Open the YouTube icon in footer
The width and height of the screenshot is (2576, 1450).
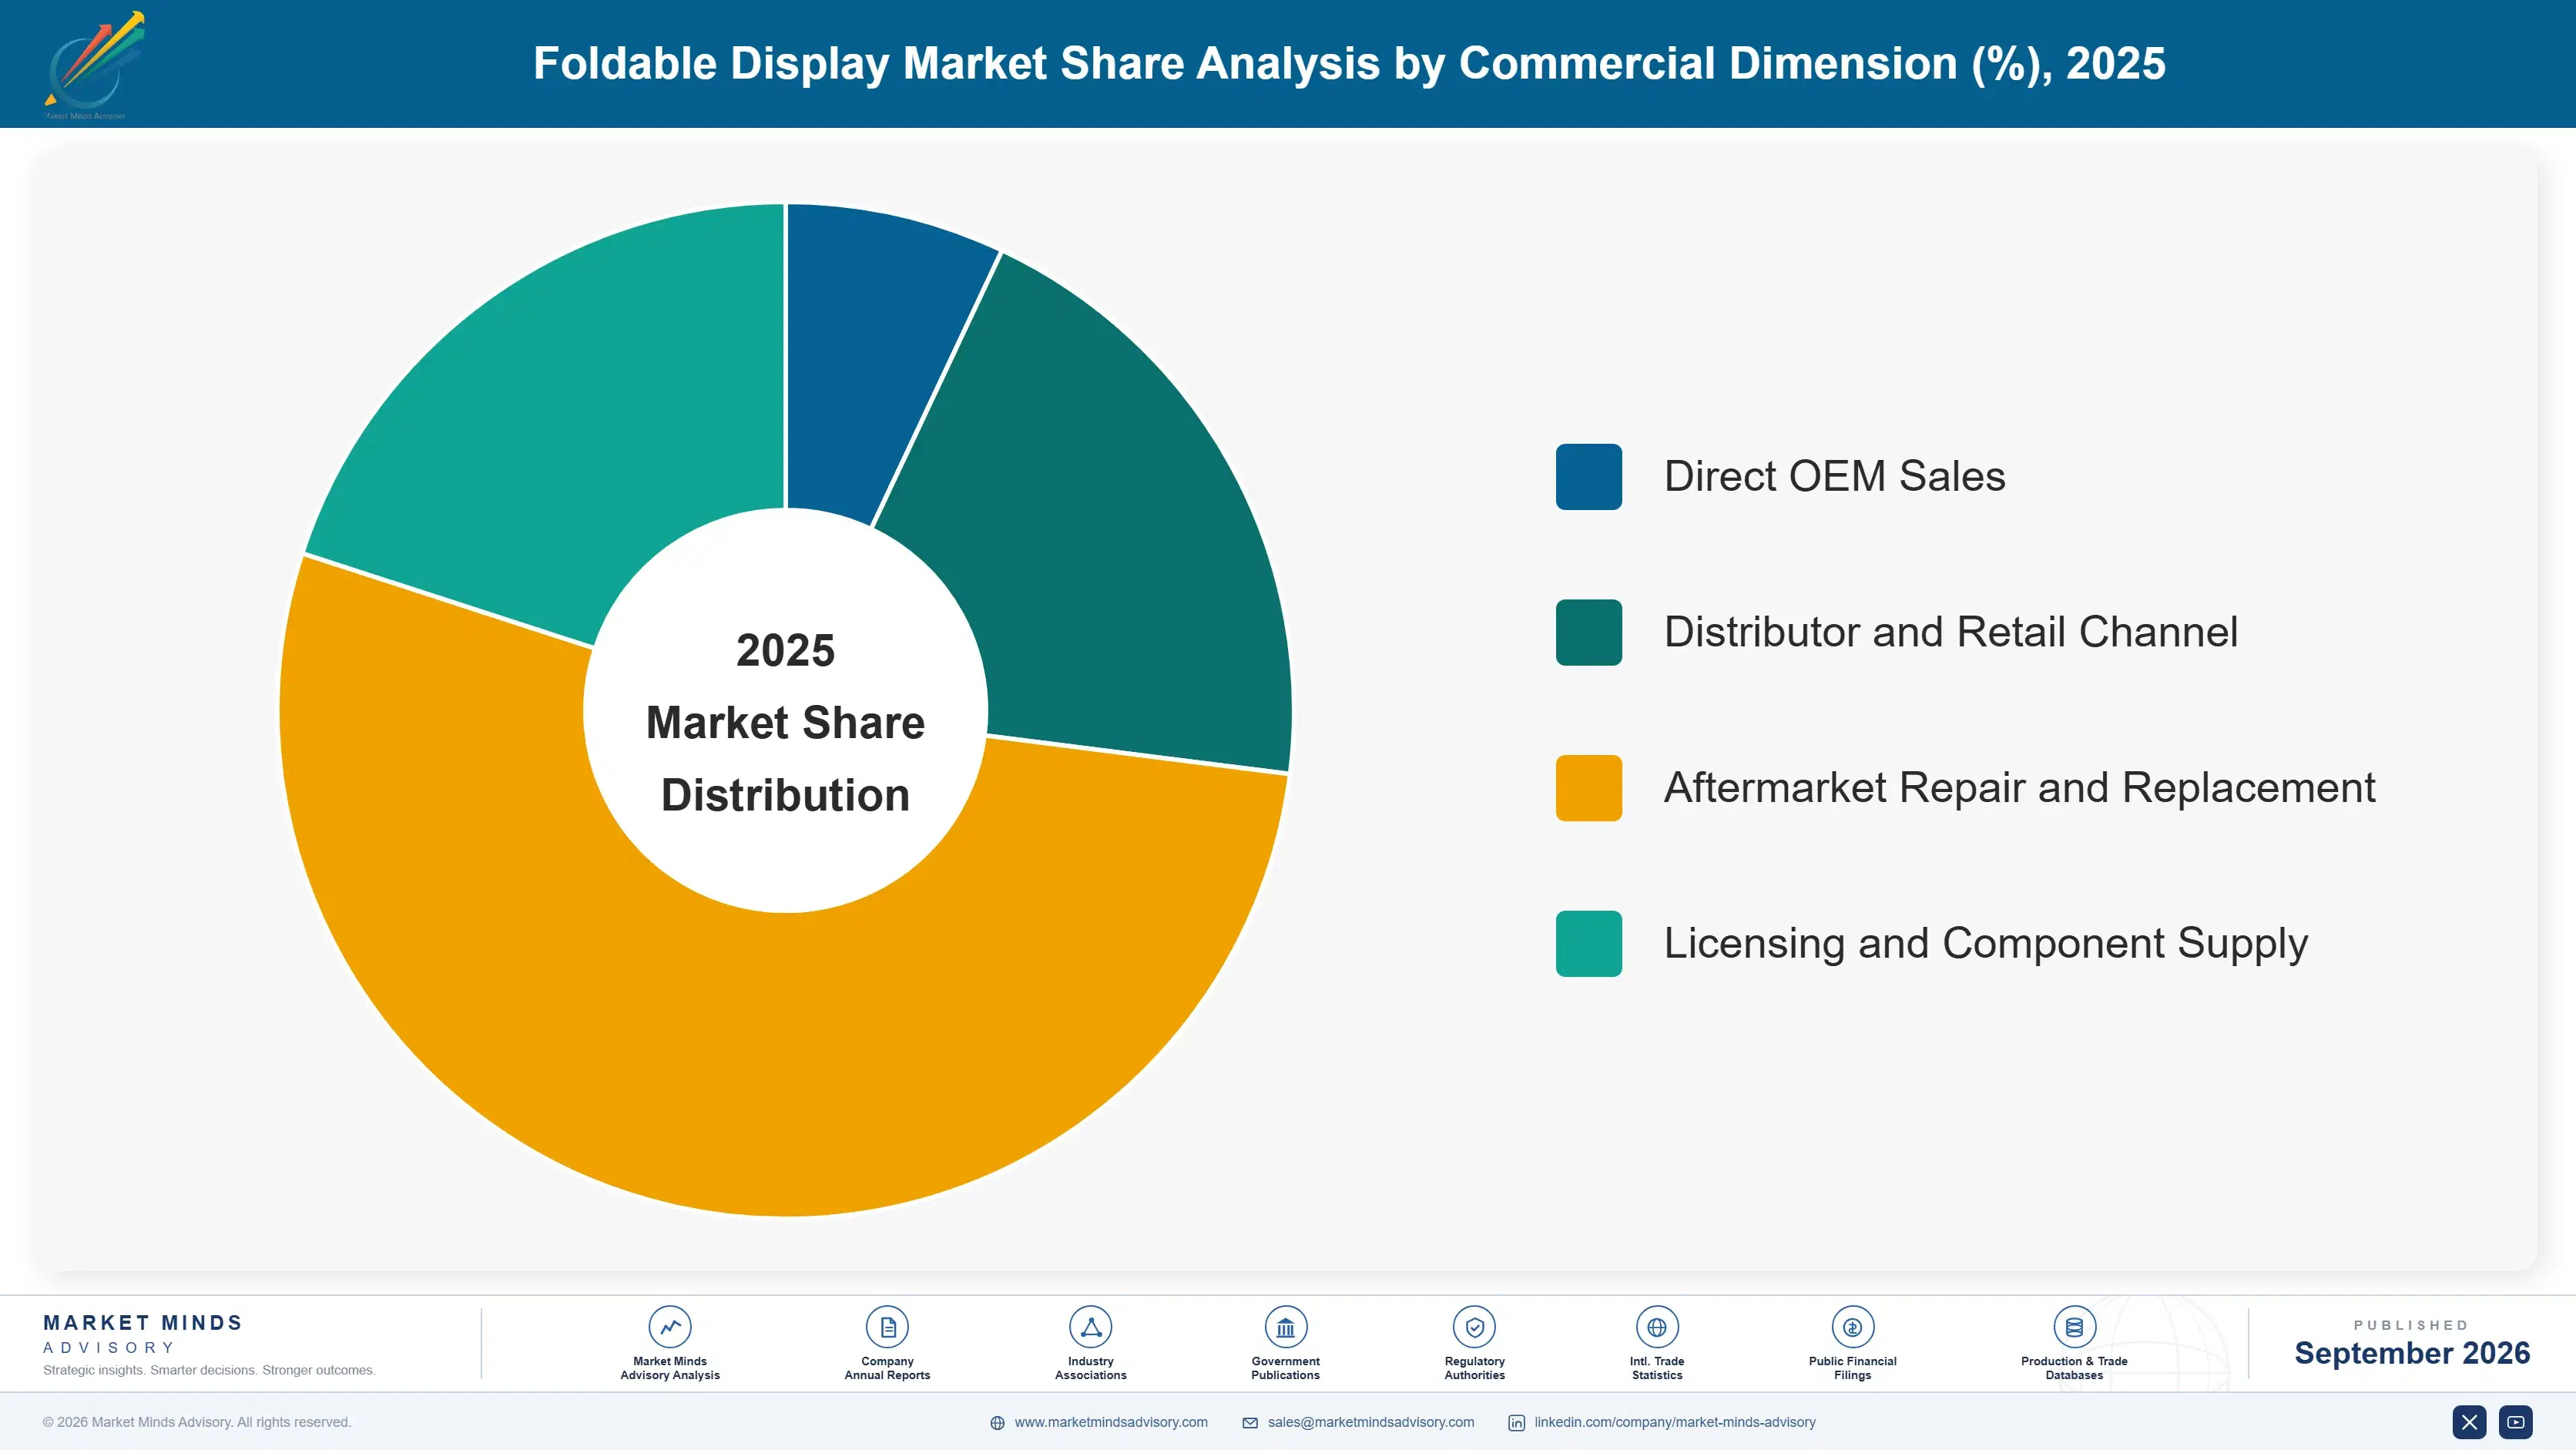pyautogui.click(x=2515, y=1422)
